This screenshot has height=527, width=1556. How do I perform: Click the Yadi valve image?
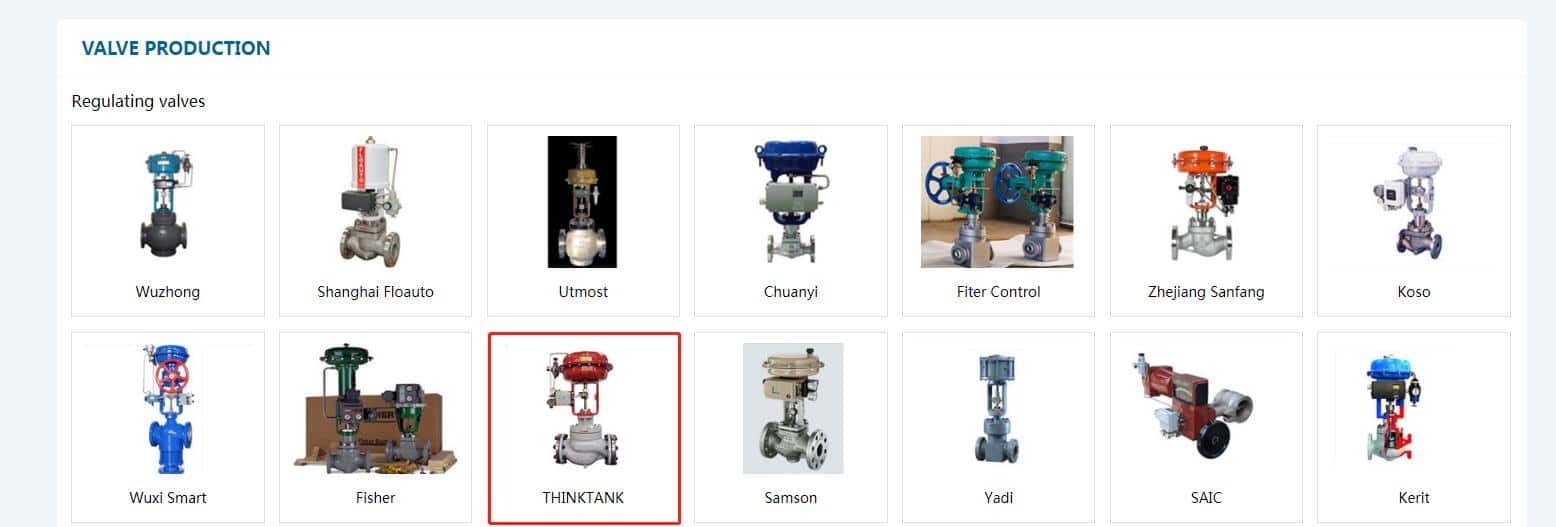[997, 408]
